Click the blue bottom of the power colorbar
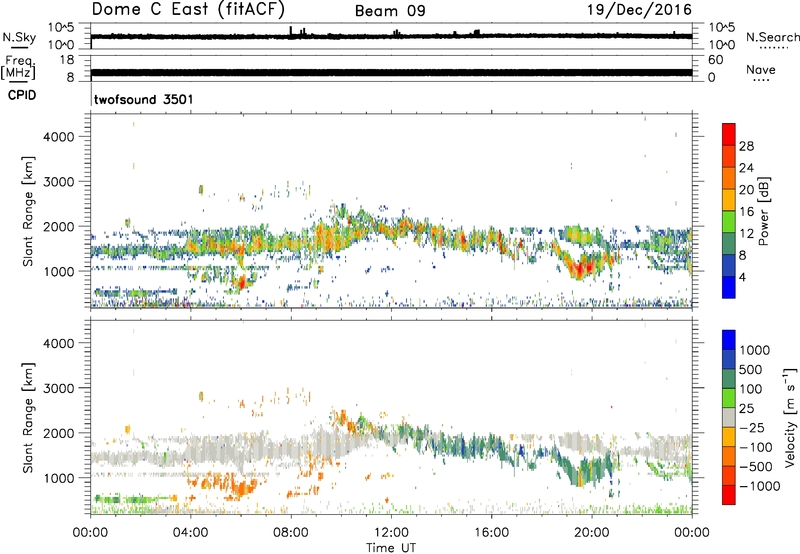The height and width of the screenshot is (554, 800). (729, 287)
